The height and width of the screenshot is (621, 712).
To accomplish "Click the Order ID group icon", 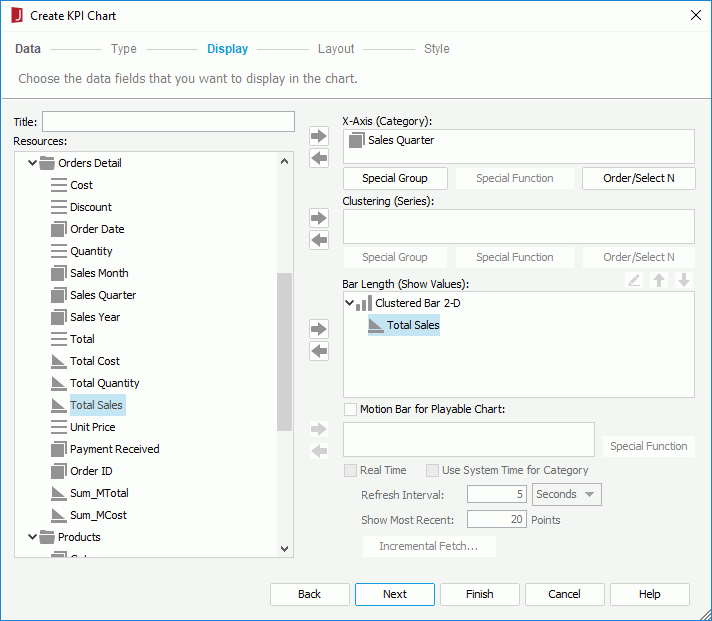I will tap(59, 471).
